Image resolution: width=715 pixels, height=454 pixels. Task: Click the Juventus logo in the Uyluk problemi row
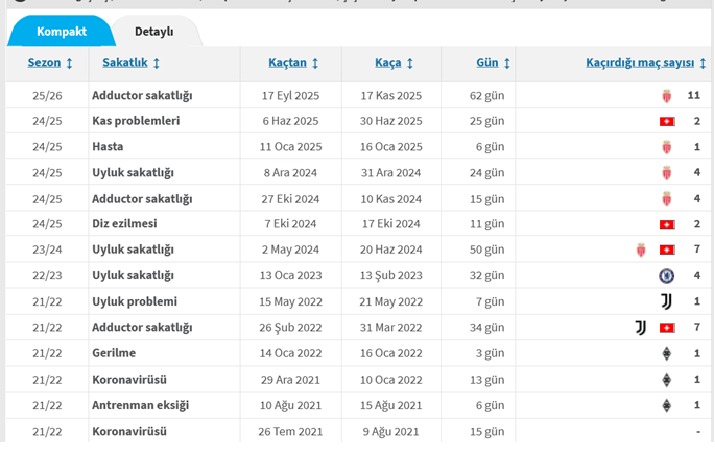tap(667, 301)
